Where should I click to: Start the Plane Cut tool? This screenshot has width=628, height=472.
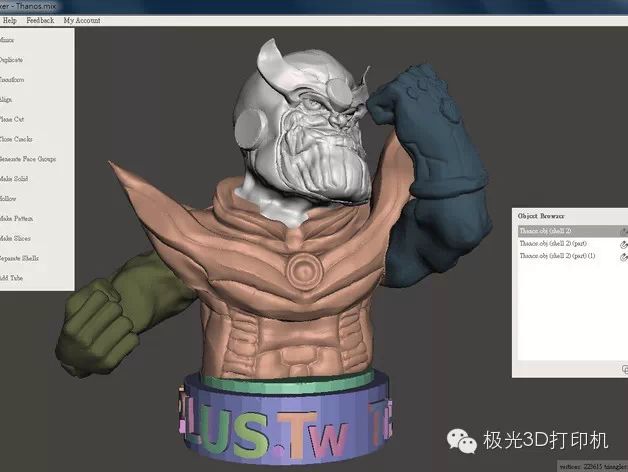pos(12,119)
